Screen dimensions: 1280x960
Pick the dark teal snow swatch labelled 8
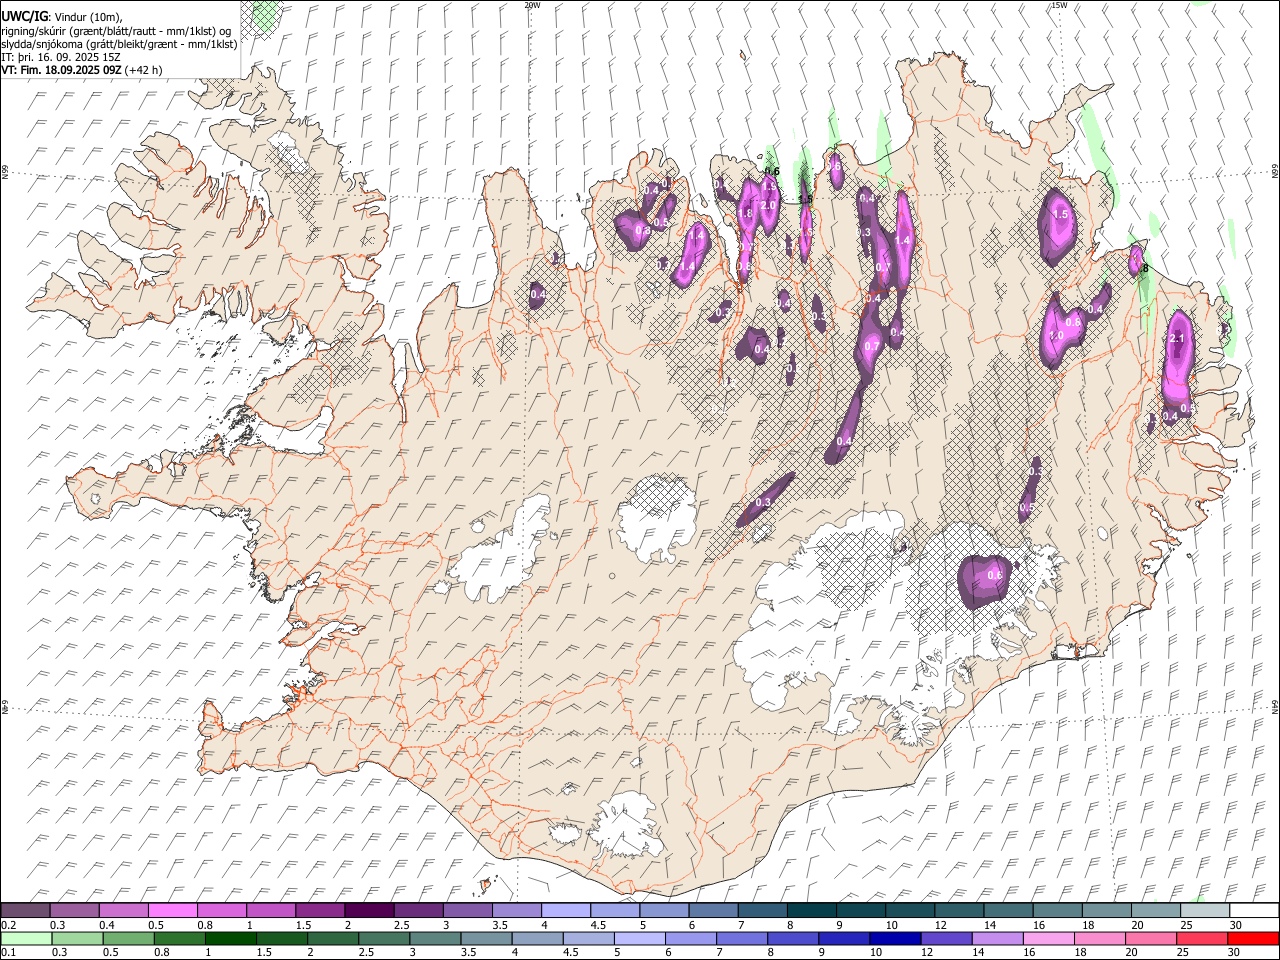(812, 910)
